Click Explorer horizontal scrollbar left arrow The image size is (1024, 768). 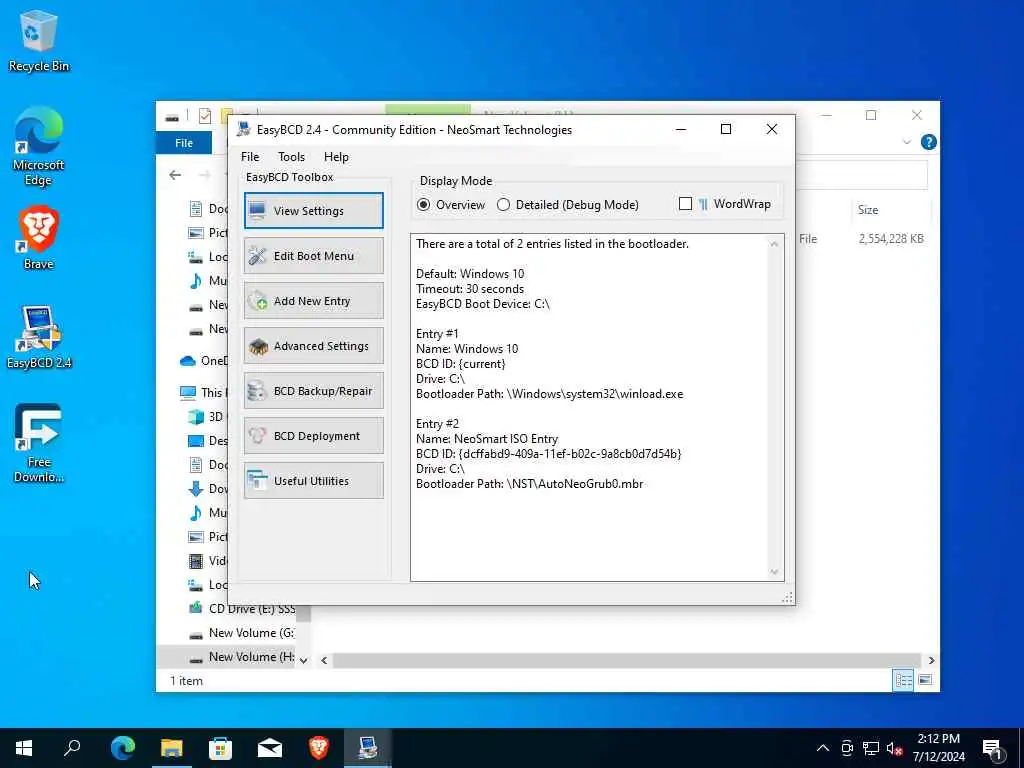click(324, 660)
